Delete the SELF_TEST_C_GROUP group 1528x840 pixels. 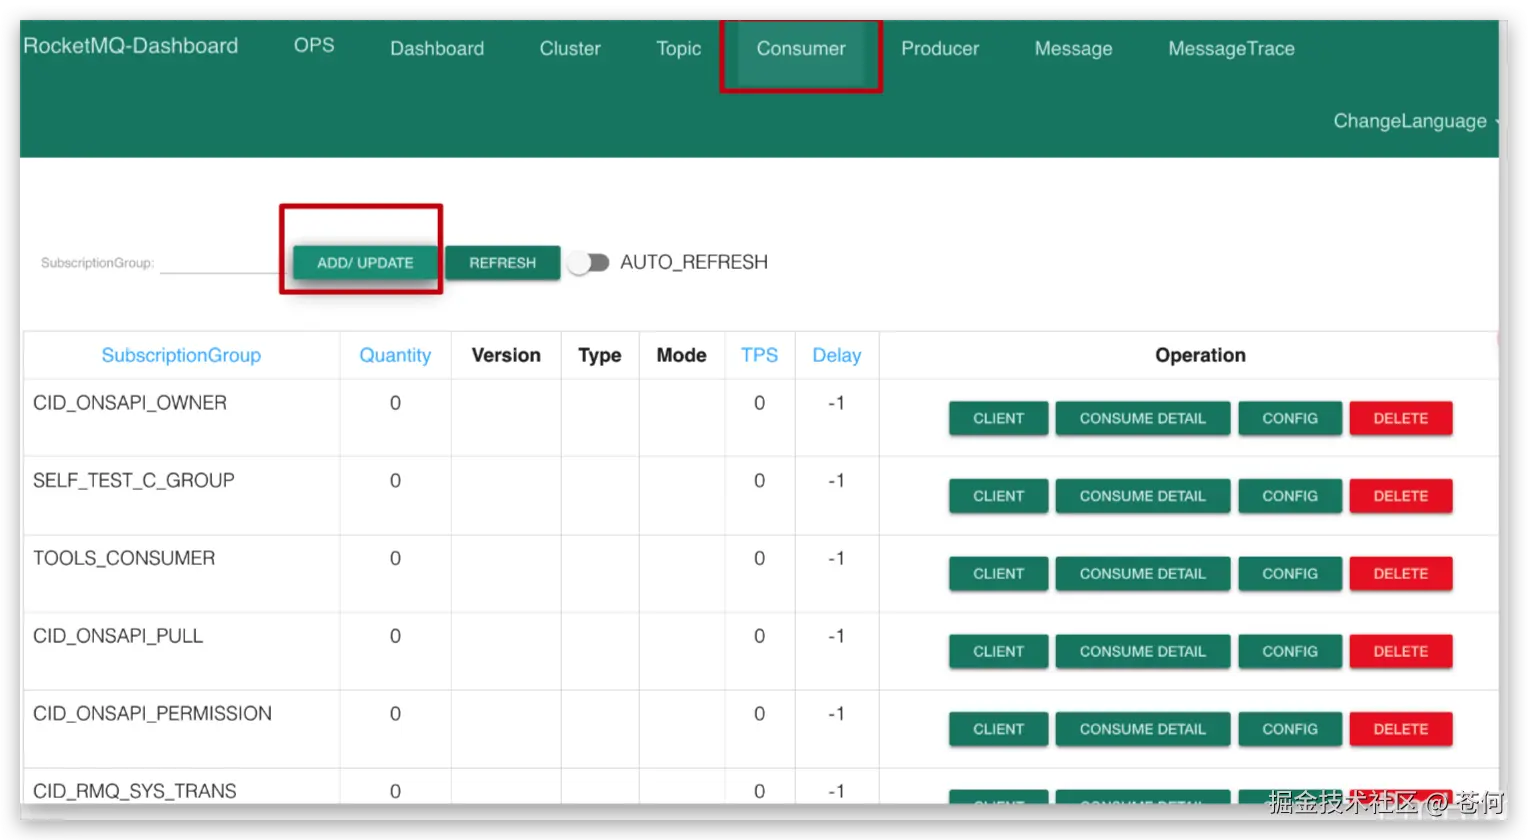coord(1401,496)
